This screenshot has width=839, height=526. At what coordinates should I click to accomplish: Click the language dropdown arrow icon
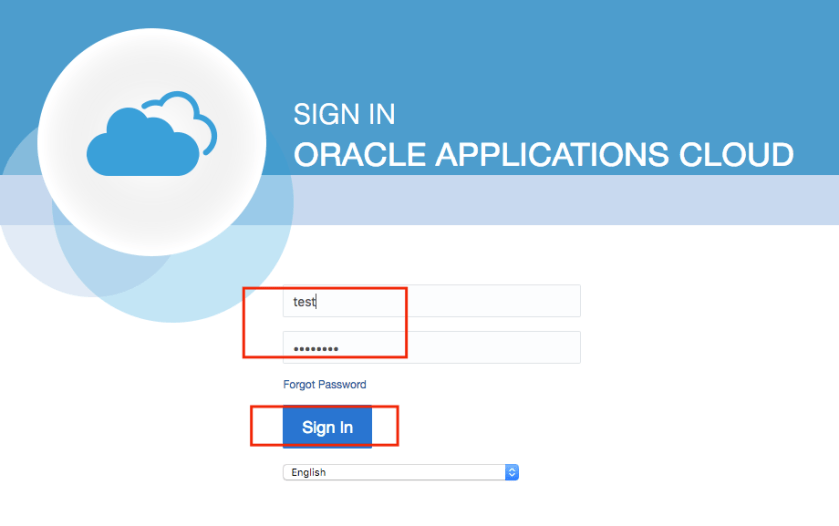tap(511, 472)
